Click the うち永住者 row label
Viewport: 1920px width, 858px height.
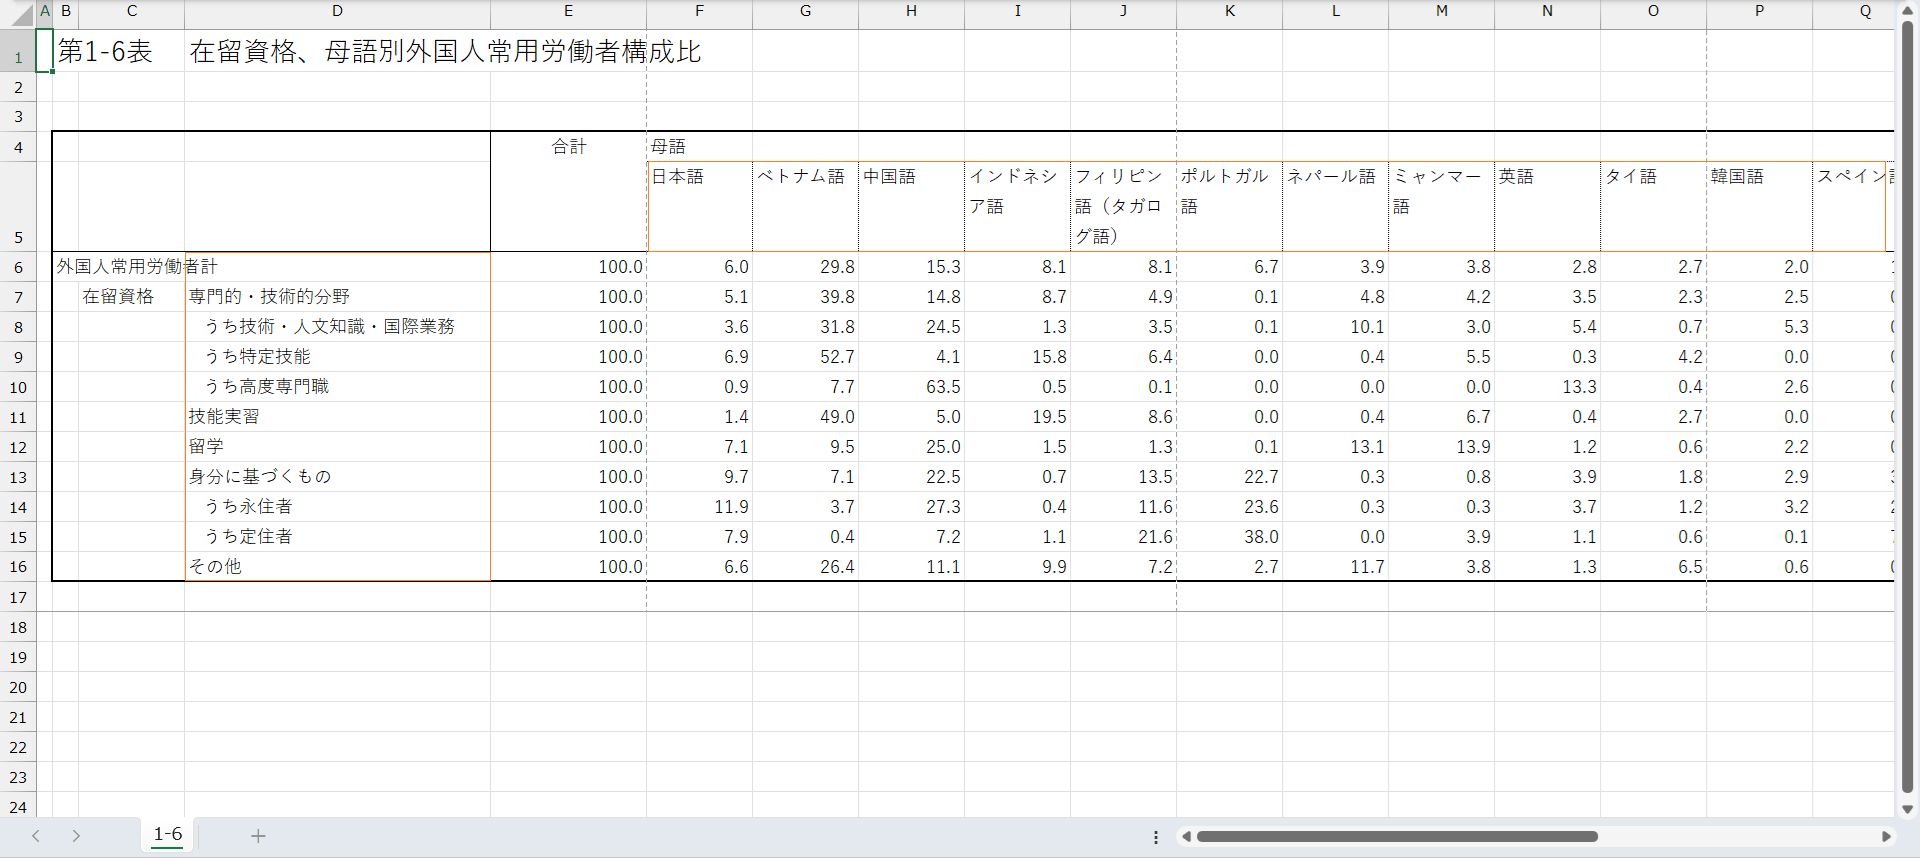point(248,507)
